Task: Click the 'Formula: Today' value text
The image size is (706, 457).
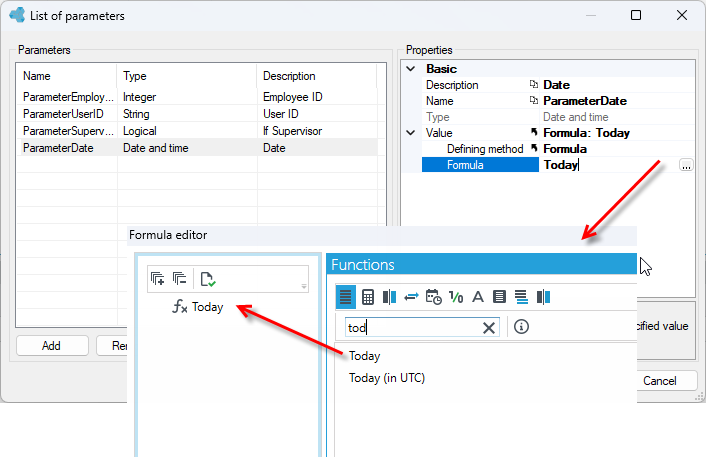Action: pyautogui.click(x=586, y=133)
